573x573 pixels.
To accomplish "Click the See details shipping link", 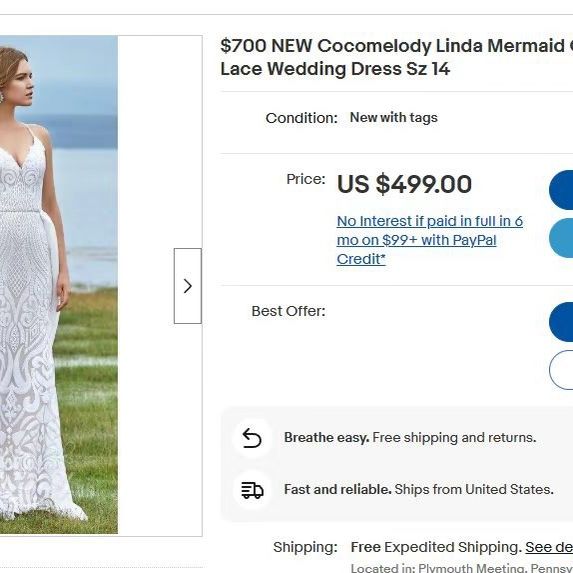I will pyautogui.click(x=549, y=547).
